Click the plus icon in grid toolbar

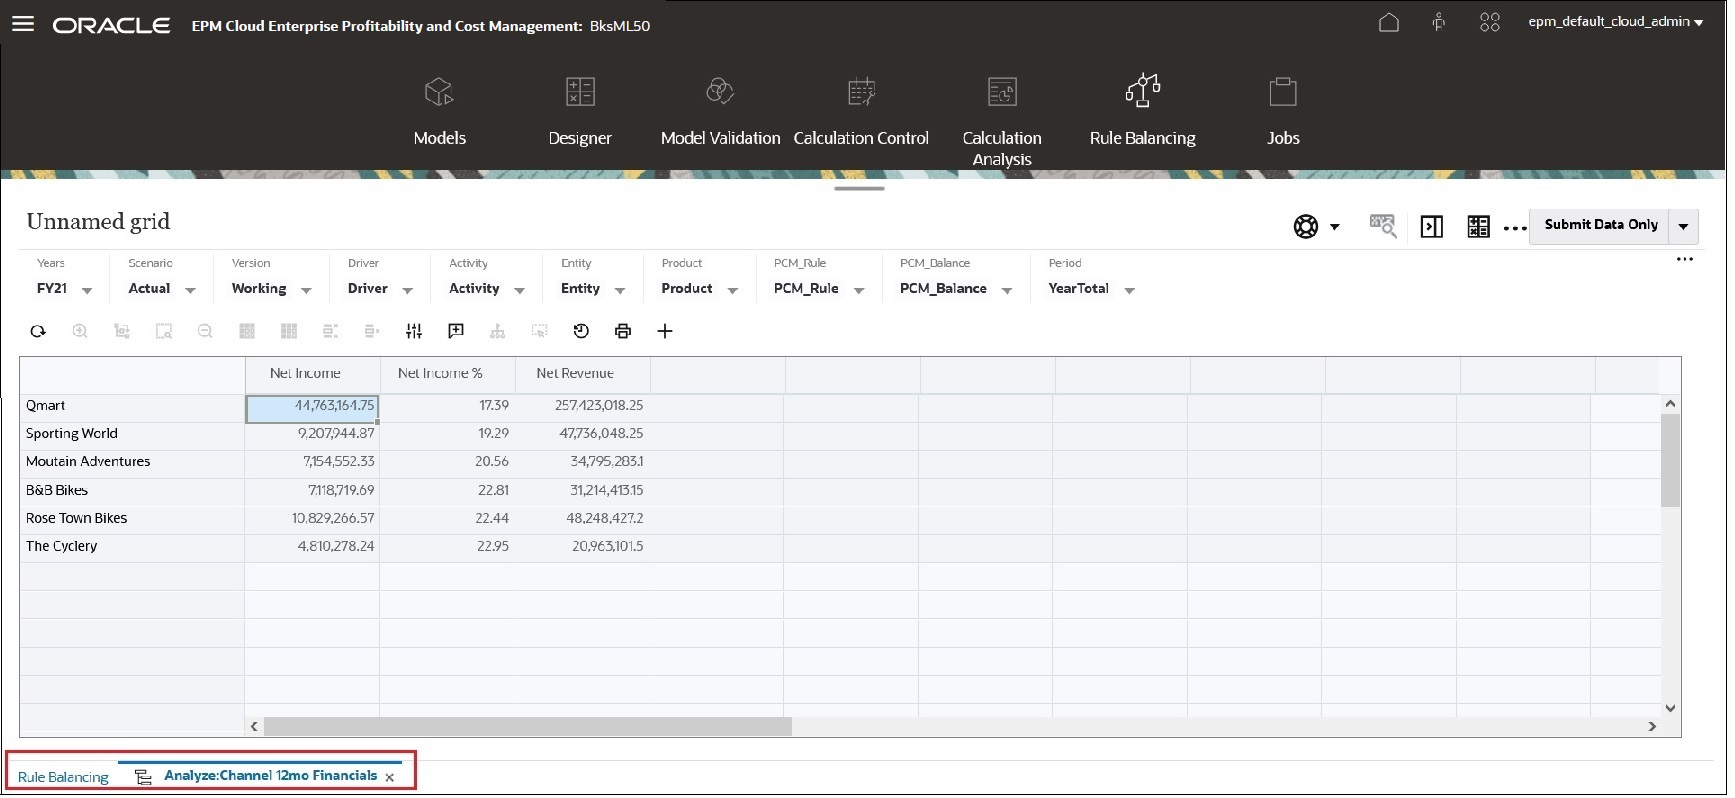[x=665, y=331]
